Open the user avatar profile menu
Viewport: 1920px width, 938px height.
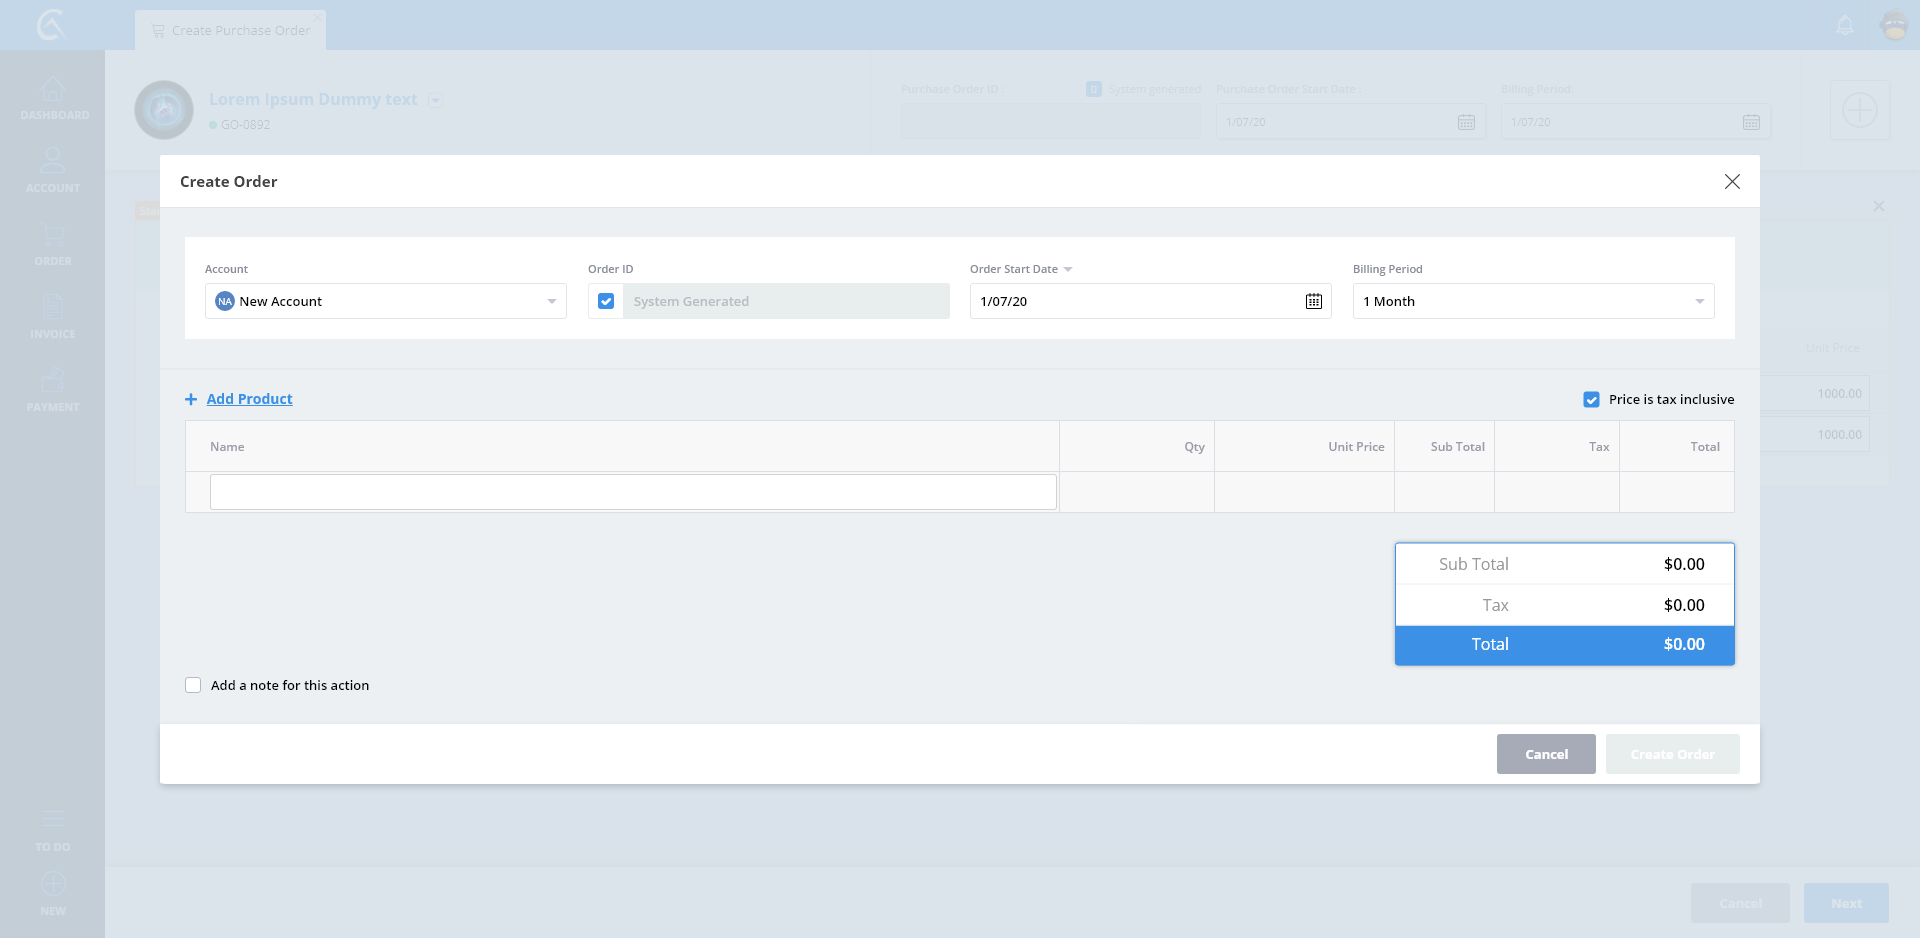pos(1894,25)
